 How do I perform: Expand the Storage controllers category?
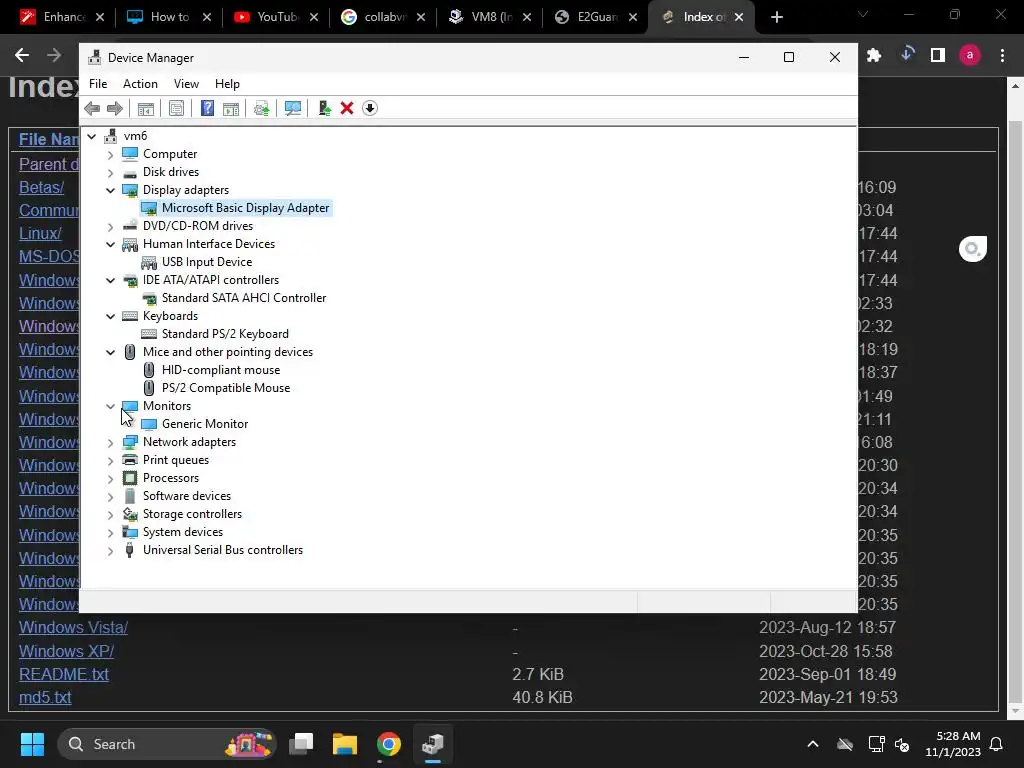pyautogui.click(x=110, y=515)
